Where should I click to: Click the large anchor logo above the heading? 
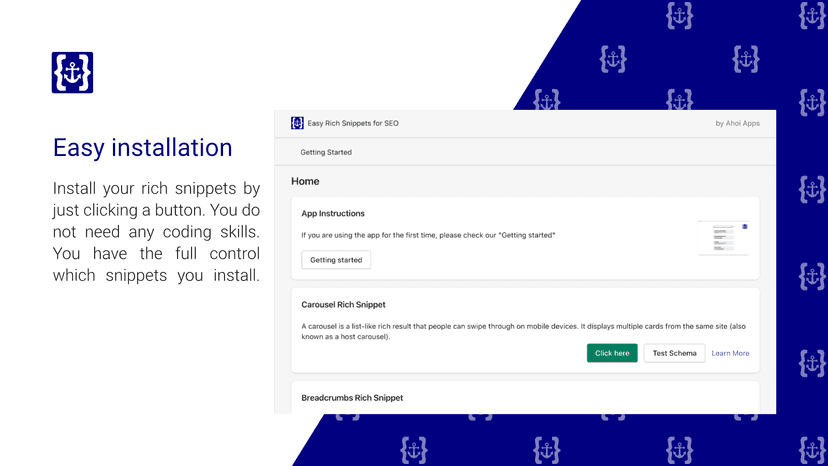point(72,72)
